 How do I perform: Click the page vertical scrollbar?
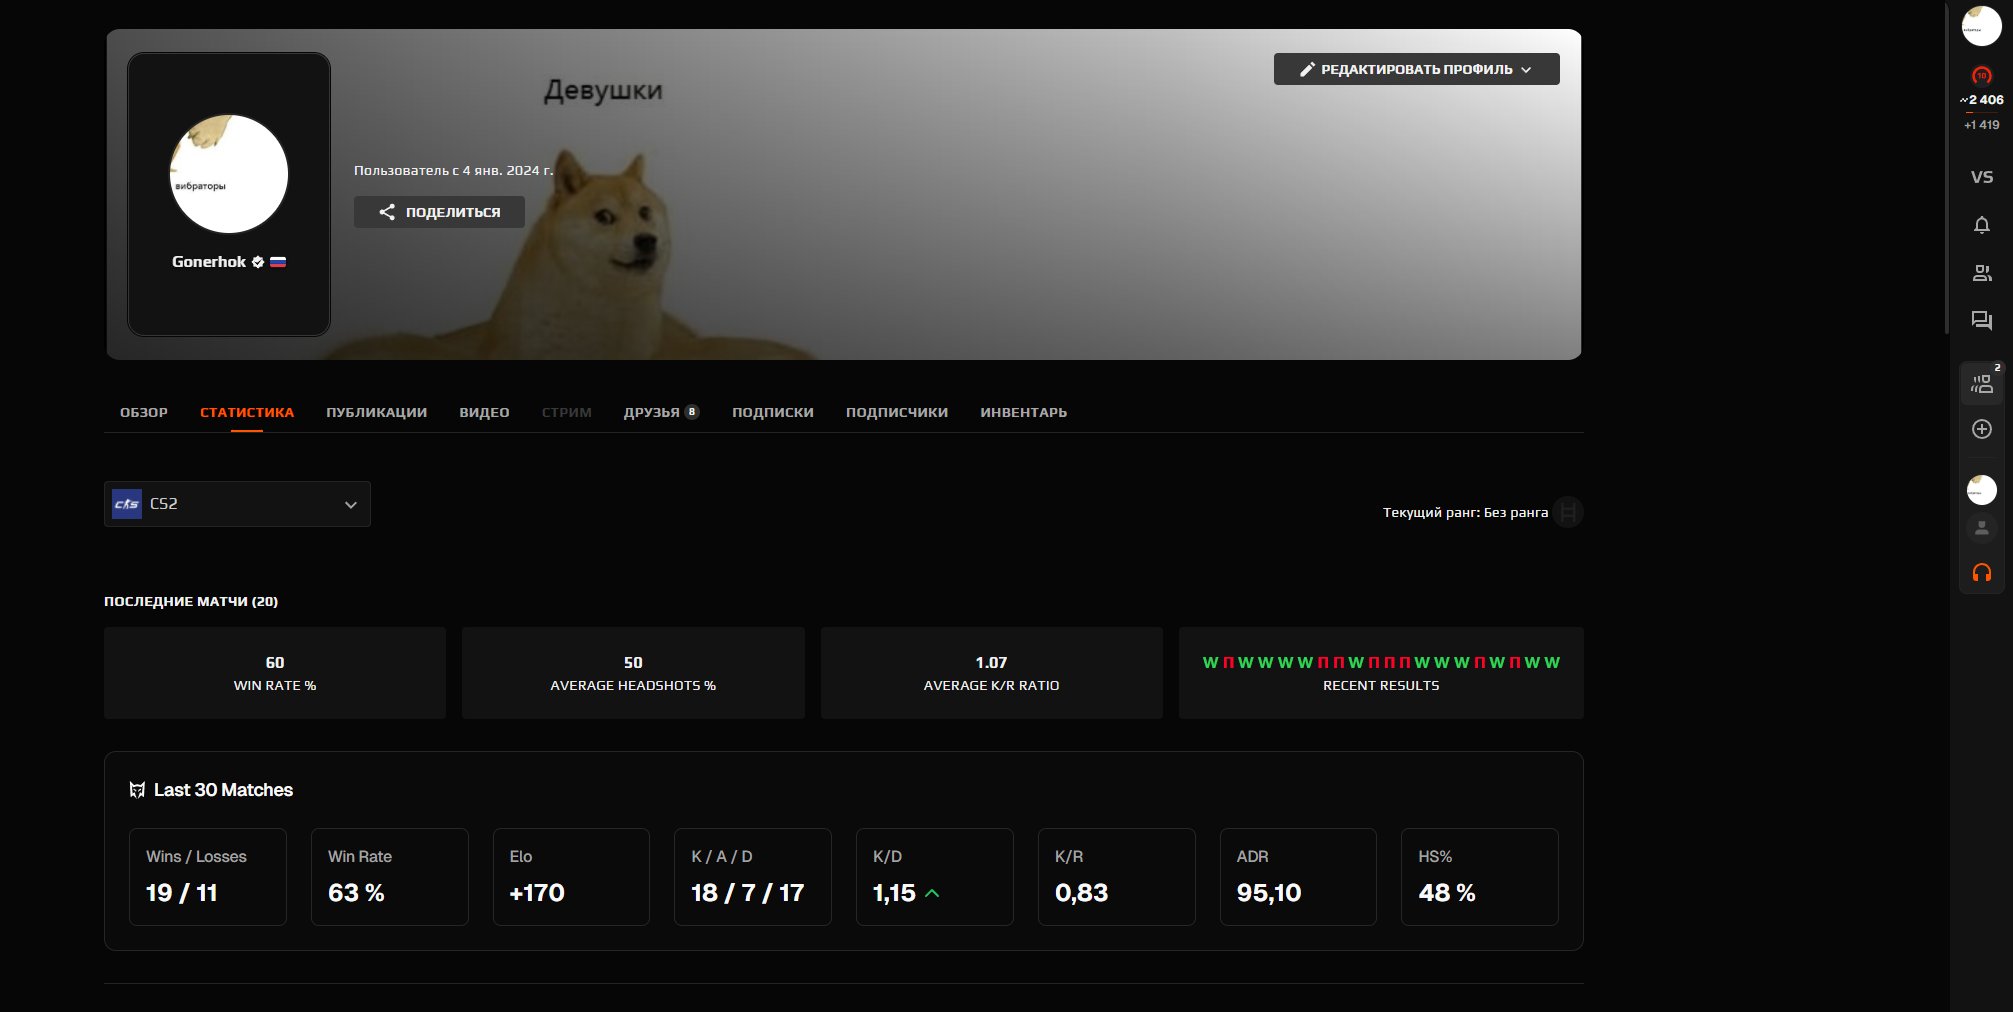coord(1946,170)
